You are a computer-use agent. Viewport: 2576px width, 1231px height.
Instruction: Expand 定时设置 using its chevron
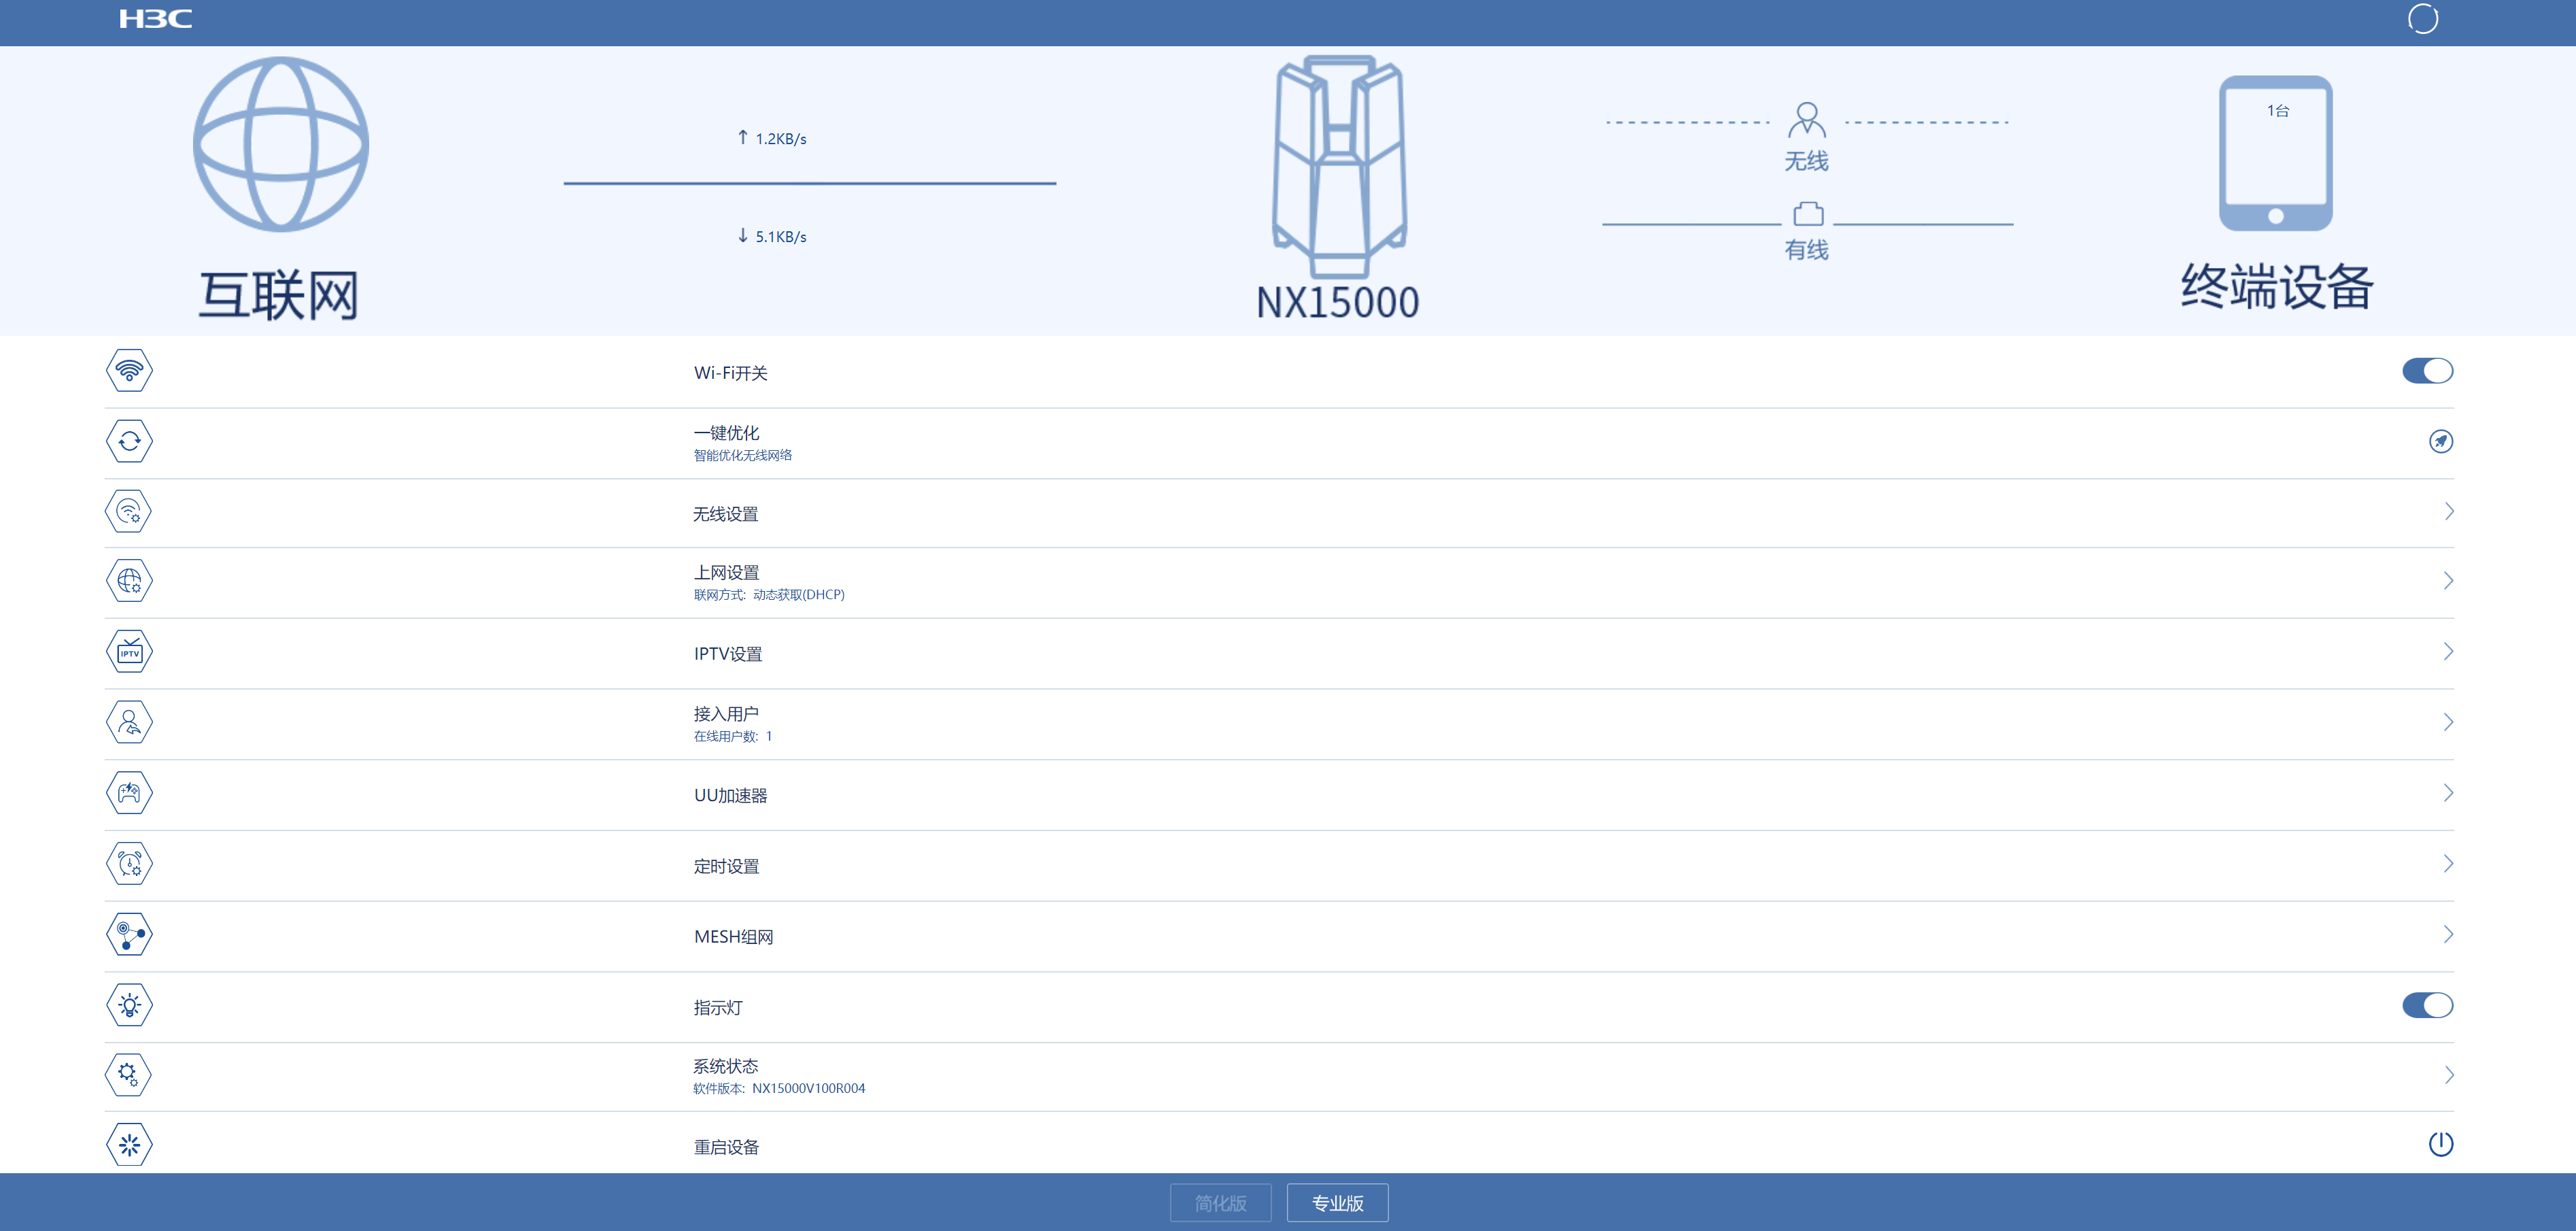pos(2448,864)
